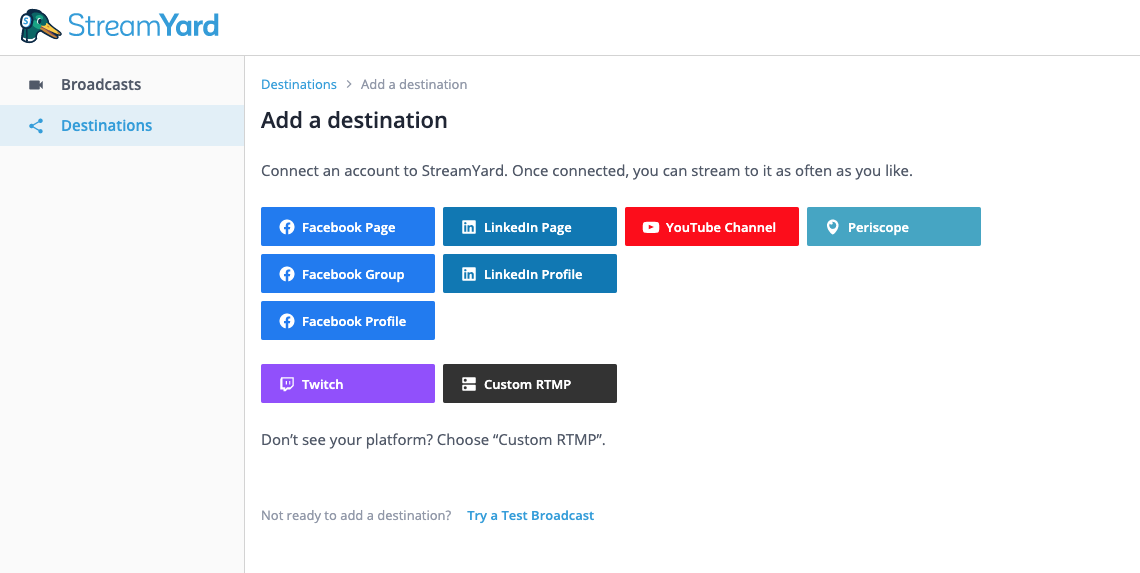Click the Custom RTMP server icon
The width and height of the screenshot is (1140, 573).
469,384
